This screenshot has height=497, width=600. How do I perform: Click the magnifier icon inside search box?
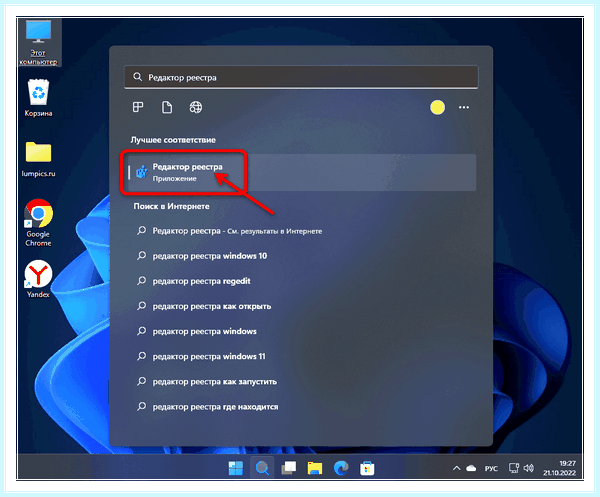[x=137, y=77]
